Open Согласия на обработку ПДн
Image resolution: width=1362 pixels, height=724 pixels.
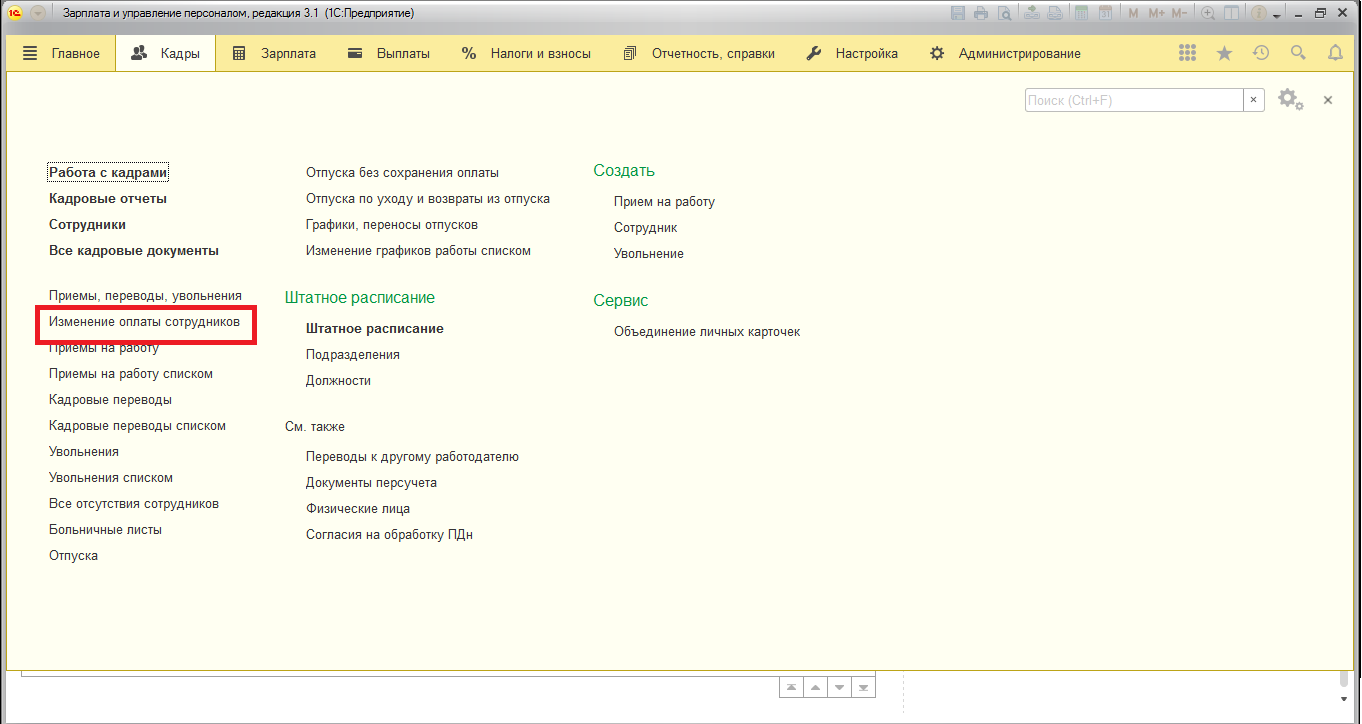click(389, 534)
